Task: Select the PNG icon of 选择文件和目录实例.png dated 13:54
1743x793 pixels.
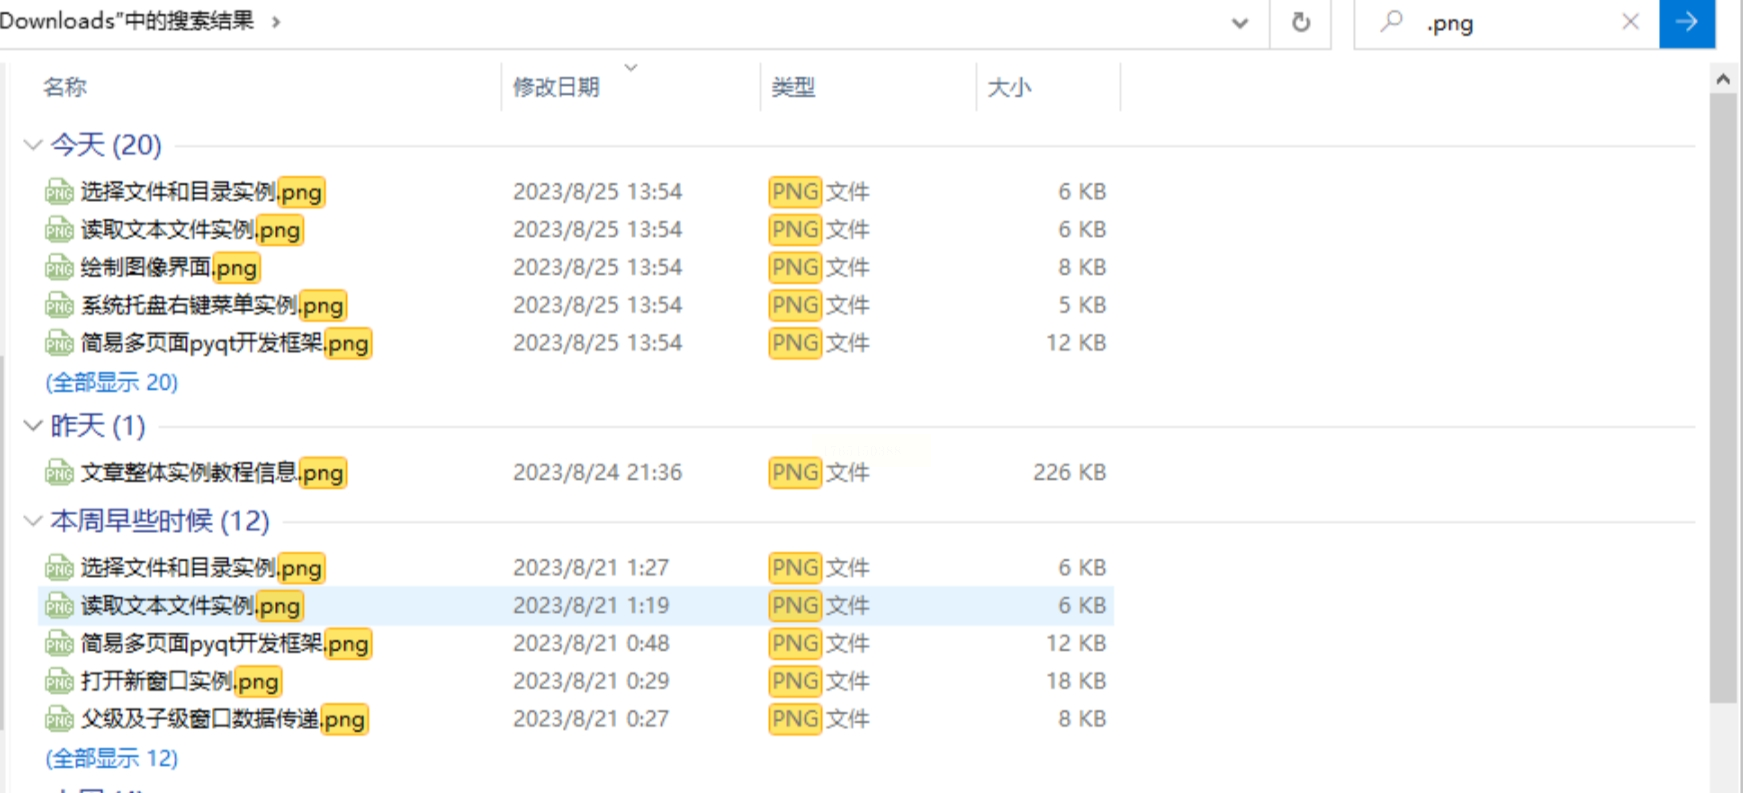Action: click(x=59, y=192)
